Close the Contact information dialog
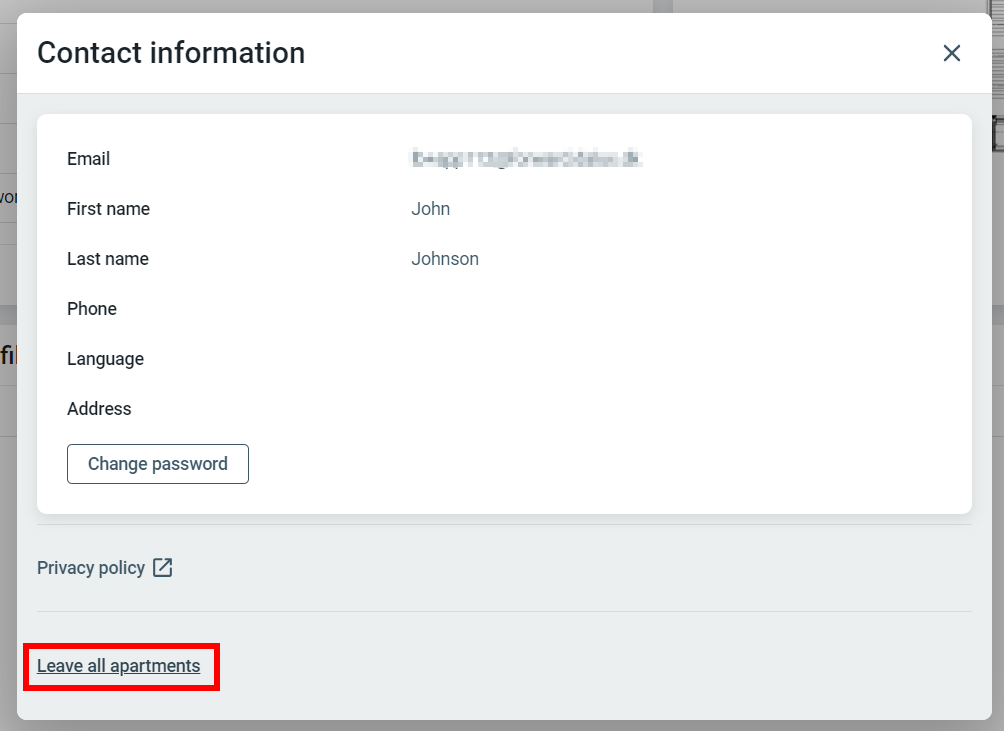Screen dimensions: 1004x731 951,53
